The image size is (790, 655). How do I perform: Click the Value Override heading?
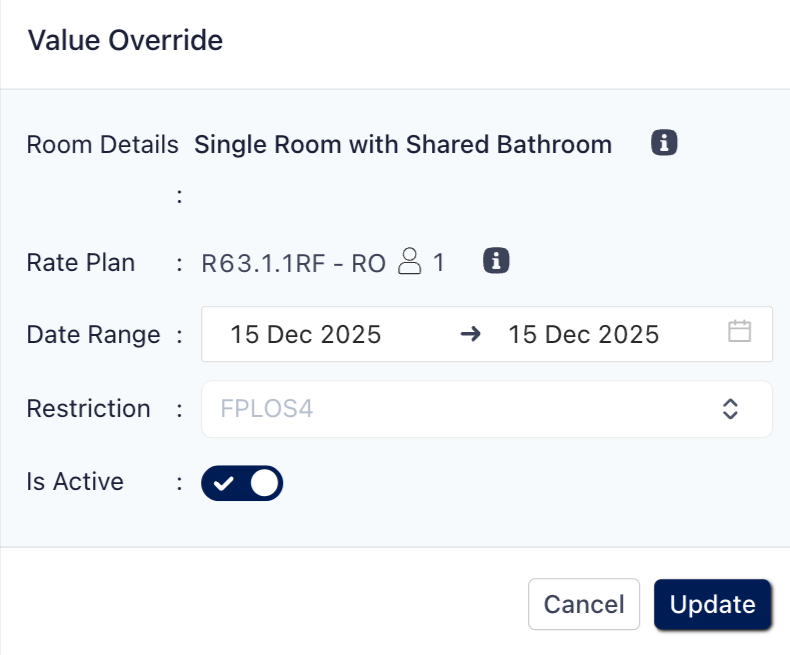tap(125, 41)
